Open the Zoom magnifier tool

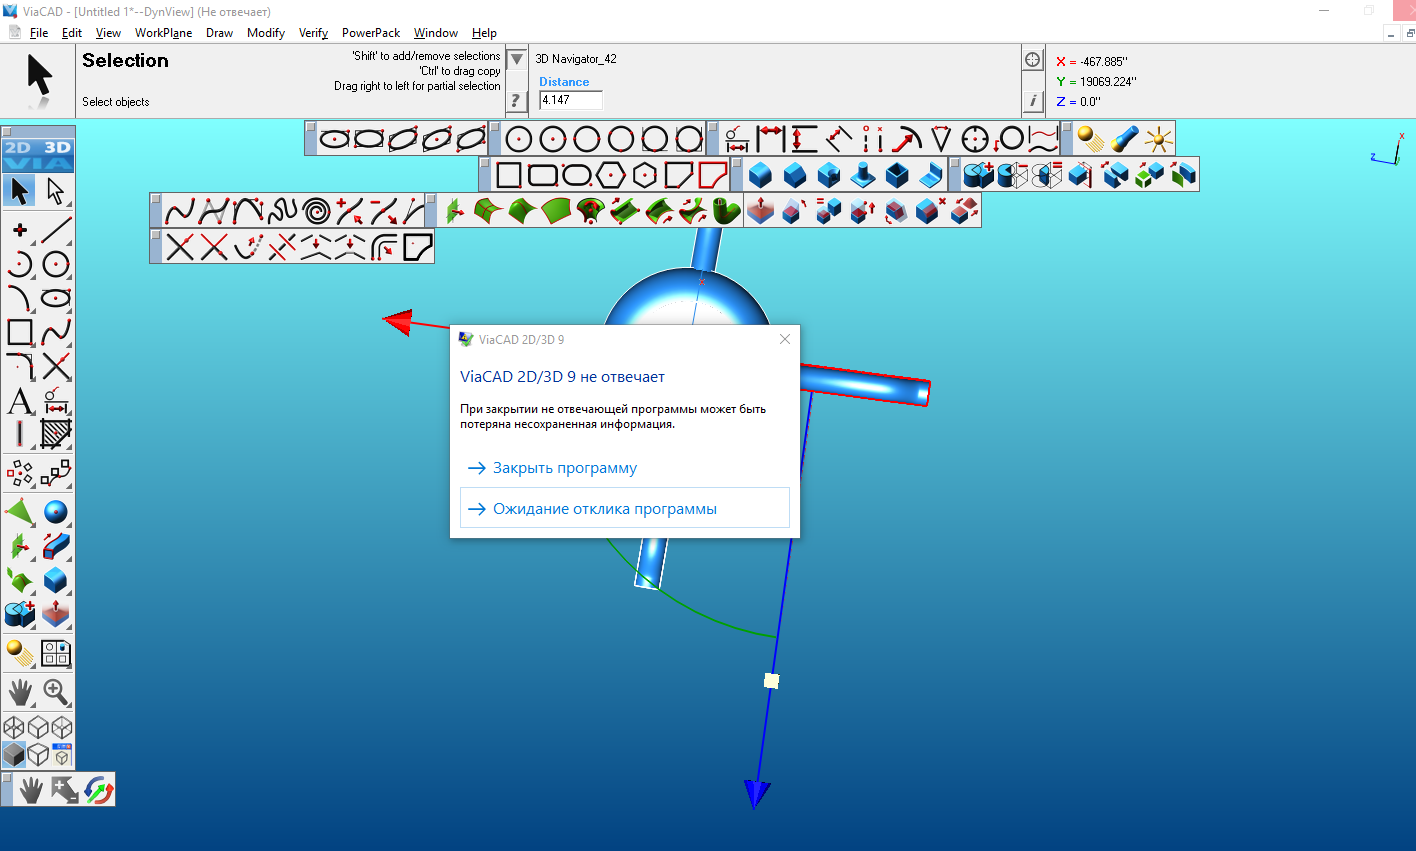coord(56,691)
